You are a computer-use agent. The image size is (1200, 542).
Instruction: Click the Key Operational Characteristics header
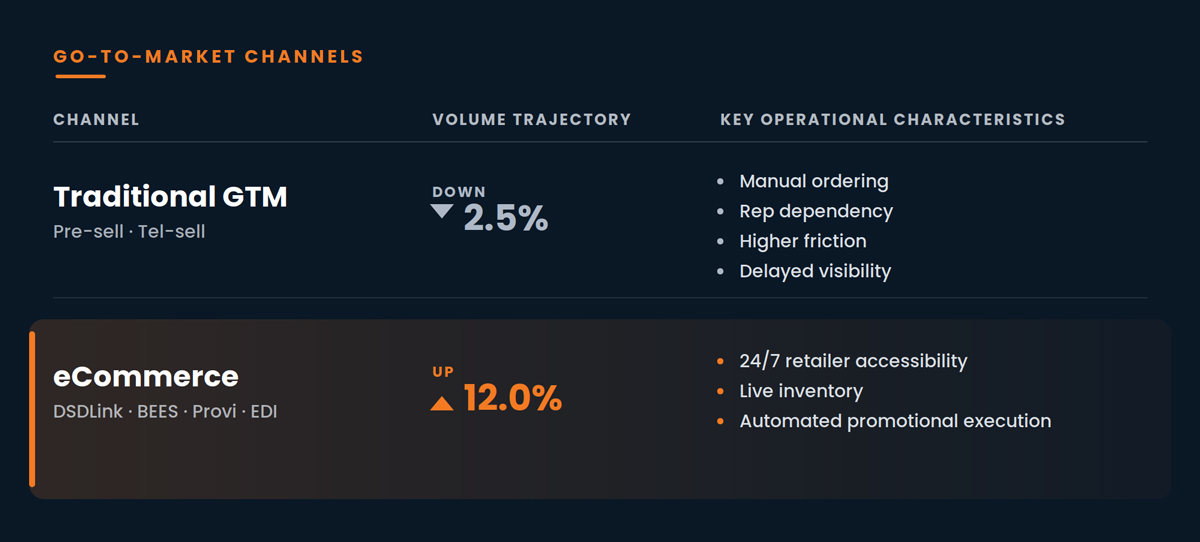click(x=893, y=120)
